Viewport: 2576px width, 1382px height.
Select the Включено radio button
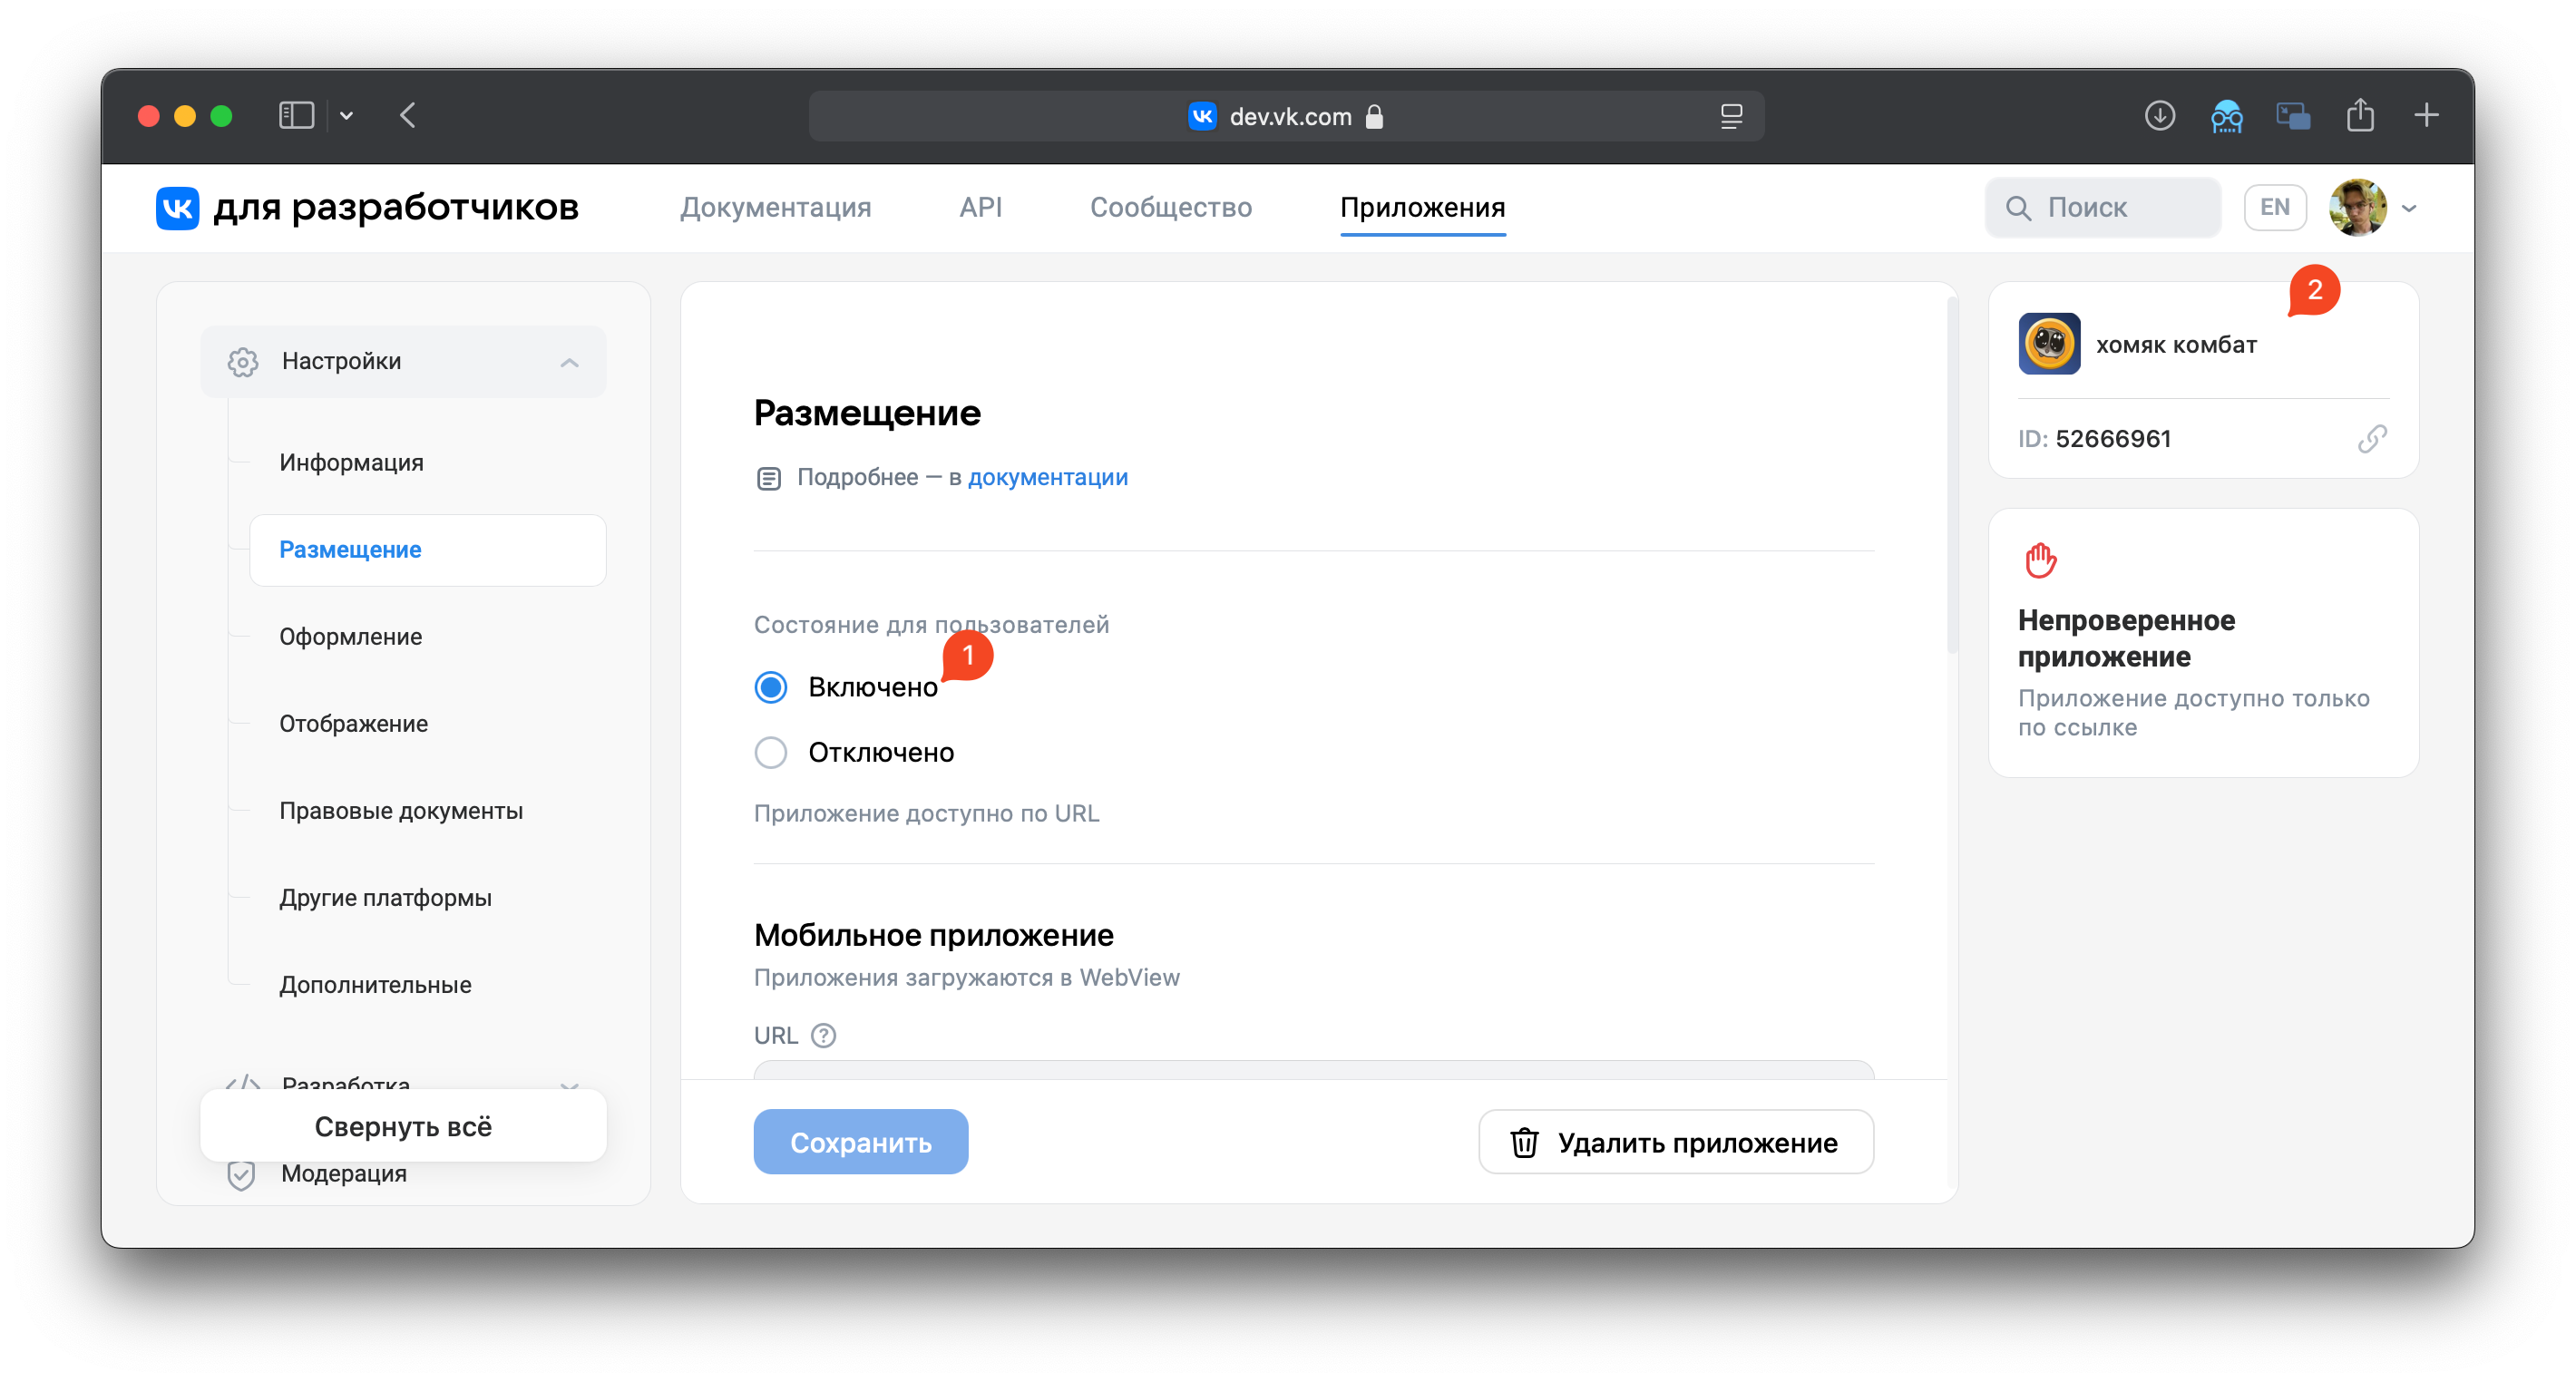771,687
